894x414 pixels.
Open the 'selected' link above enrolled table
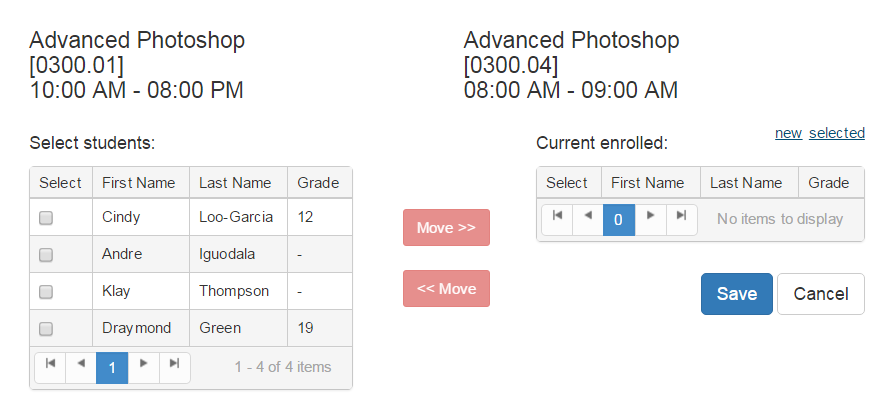(x=837, y=133)
